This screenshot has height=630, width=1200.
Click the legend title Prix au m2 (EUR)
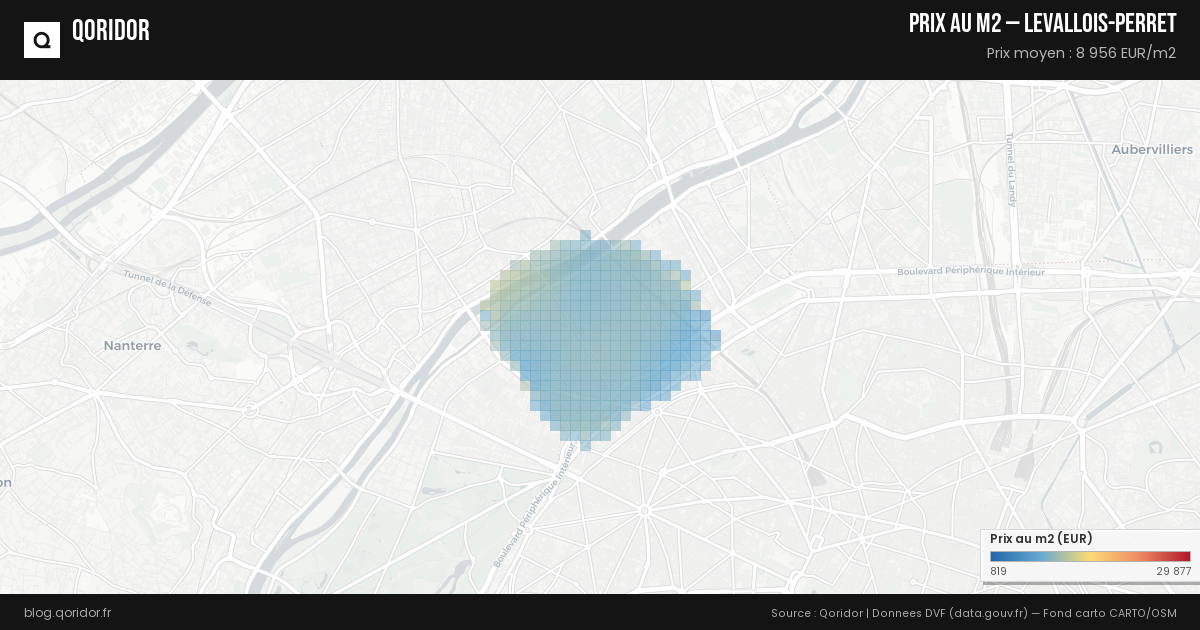[1034, 539]
